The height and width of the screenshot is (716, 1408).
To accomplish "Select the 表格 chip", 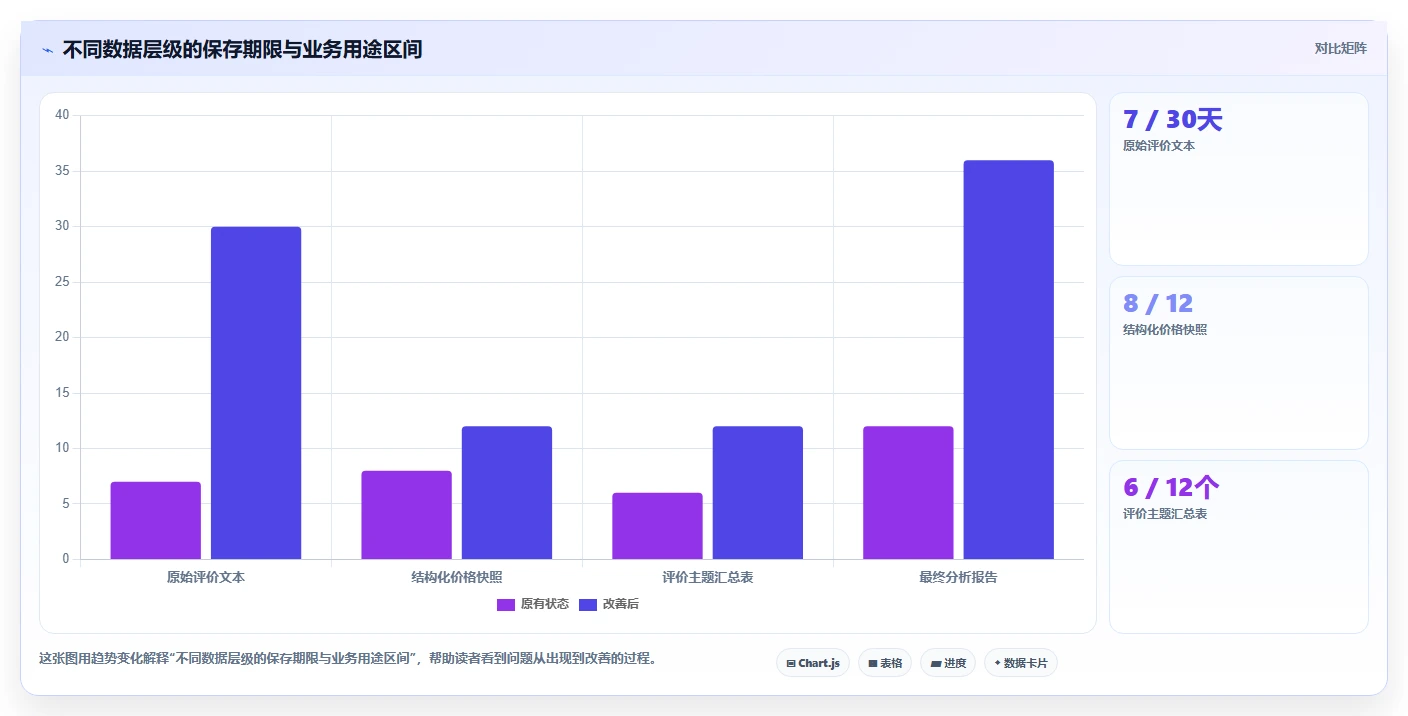I will tap(885, 663).
